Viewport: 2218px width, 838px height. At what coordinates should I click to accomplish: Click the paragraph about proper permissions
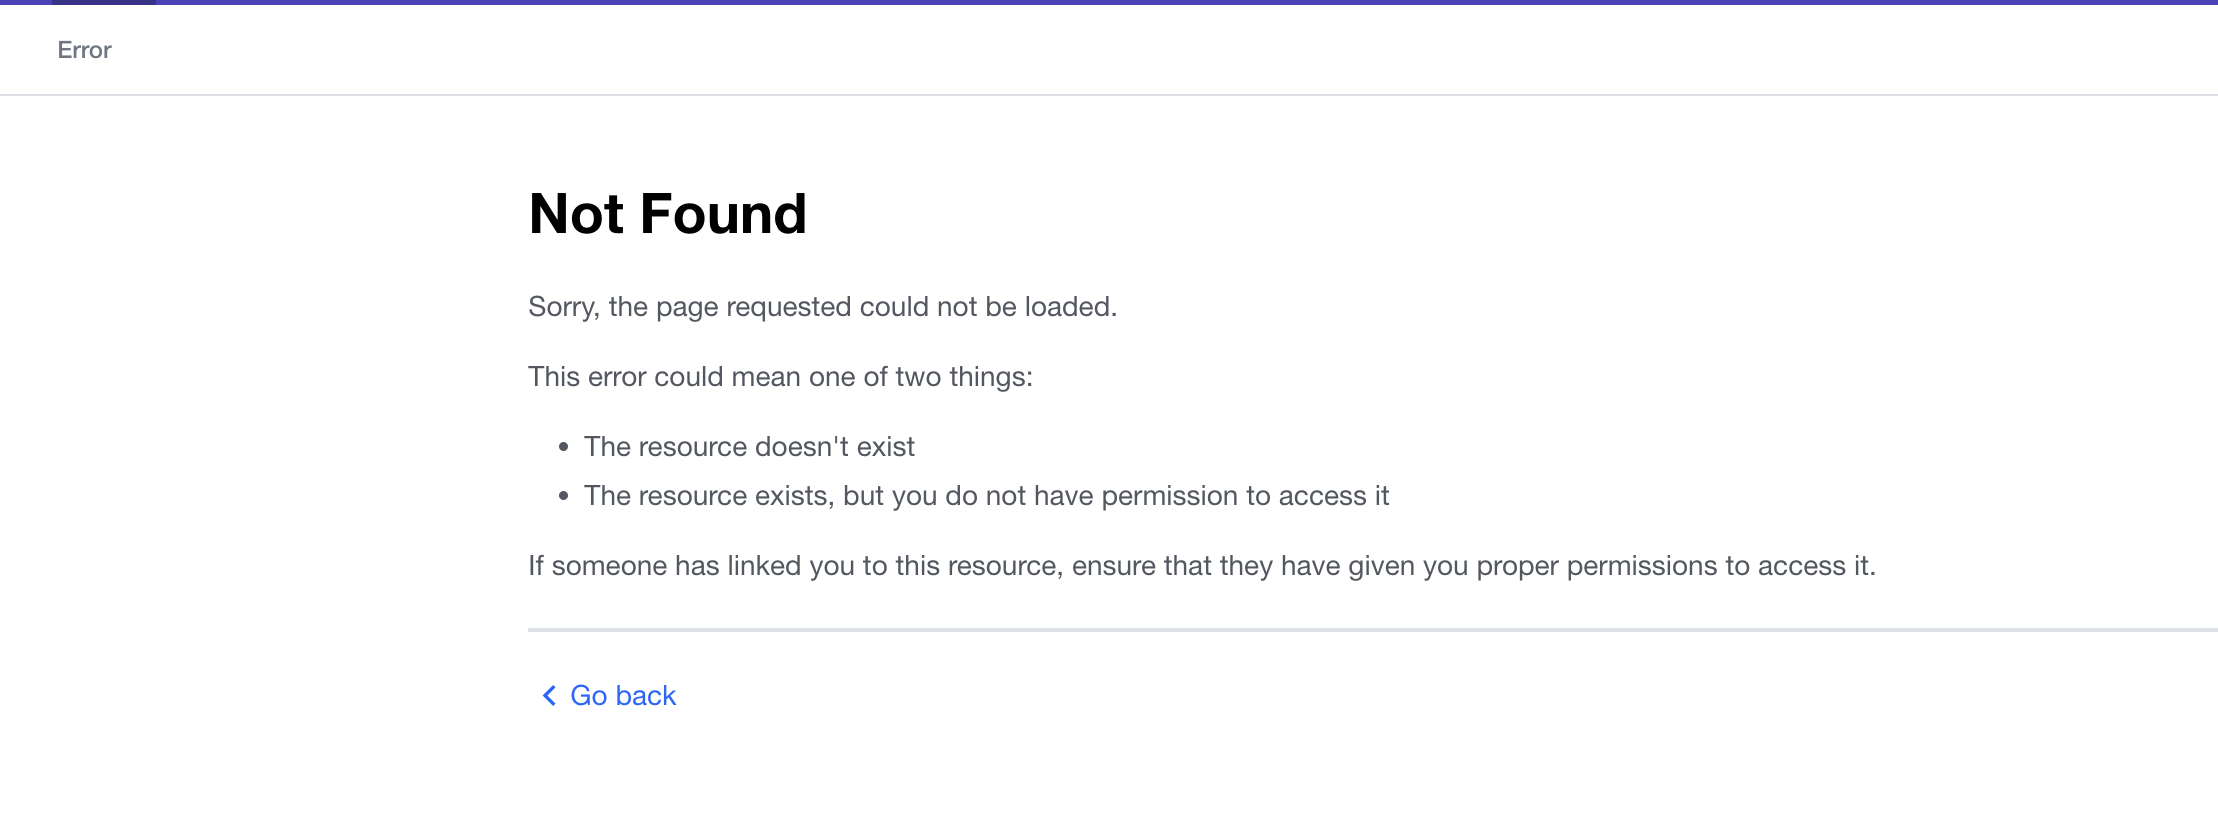tap(1201, 566)
